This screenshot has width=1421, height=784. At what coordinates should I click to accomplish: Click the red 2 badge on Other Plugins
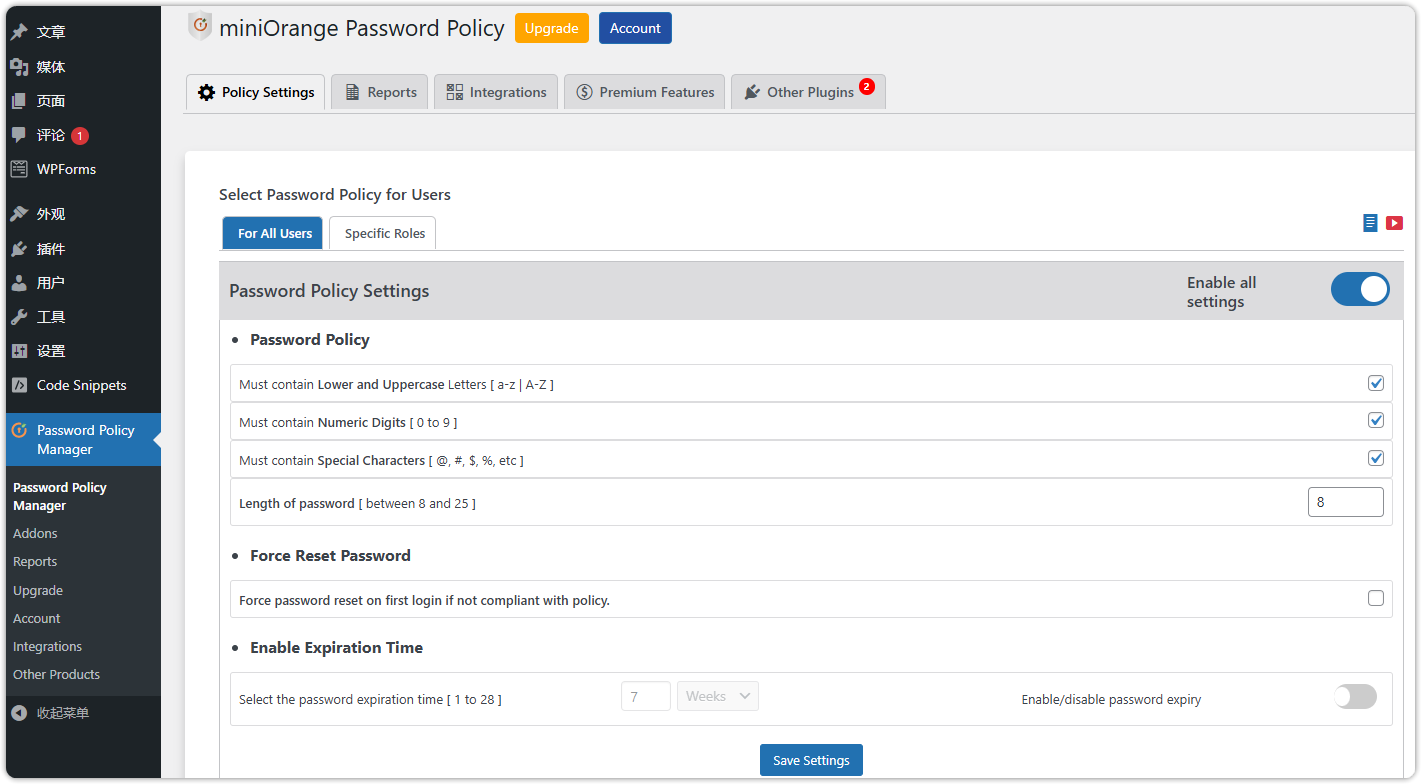[866, 86]
